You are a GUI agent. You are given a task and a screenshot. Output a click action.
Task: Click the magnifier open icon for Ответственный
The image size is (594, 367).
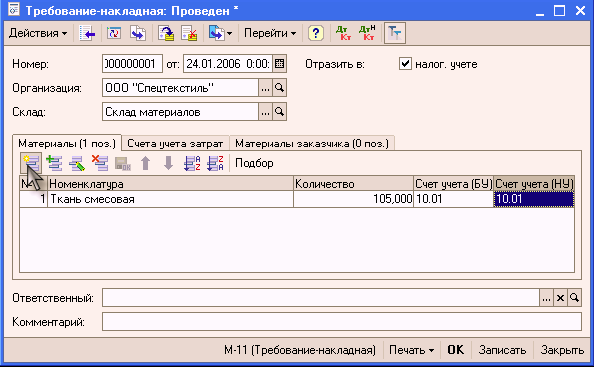tap(574, 298)
